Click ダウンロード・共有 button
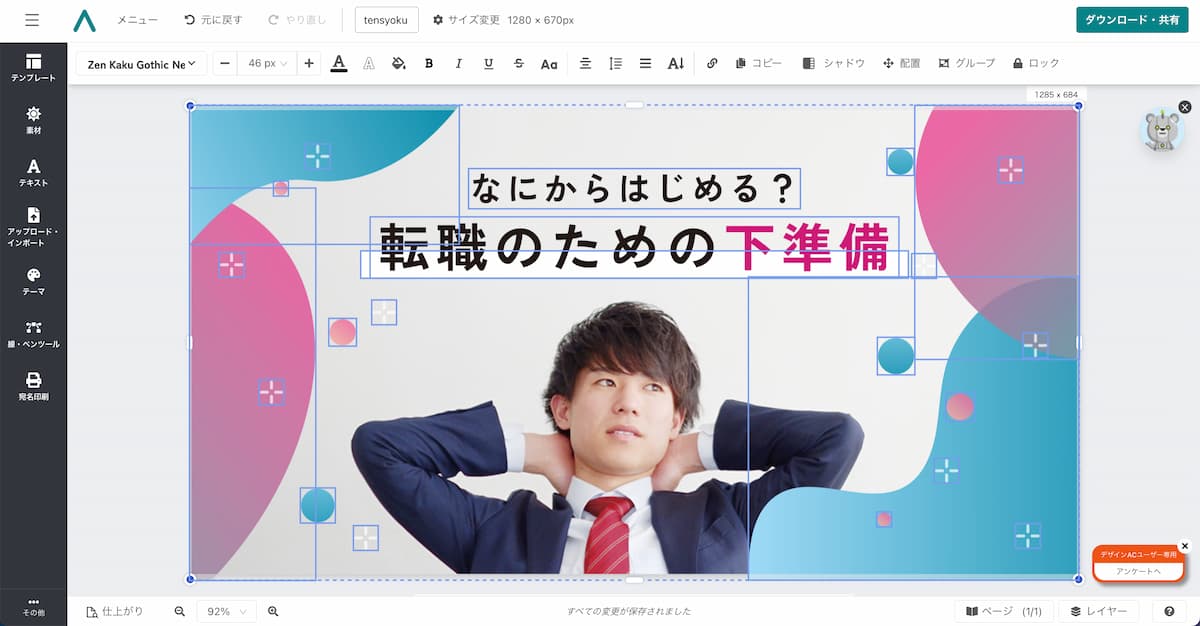Image resolution: width=1200 pixels, height=626 pixels. pos(1131,20)
